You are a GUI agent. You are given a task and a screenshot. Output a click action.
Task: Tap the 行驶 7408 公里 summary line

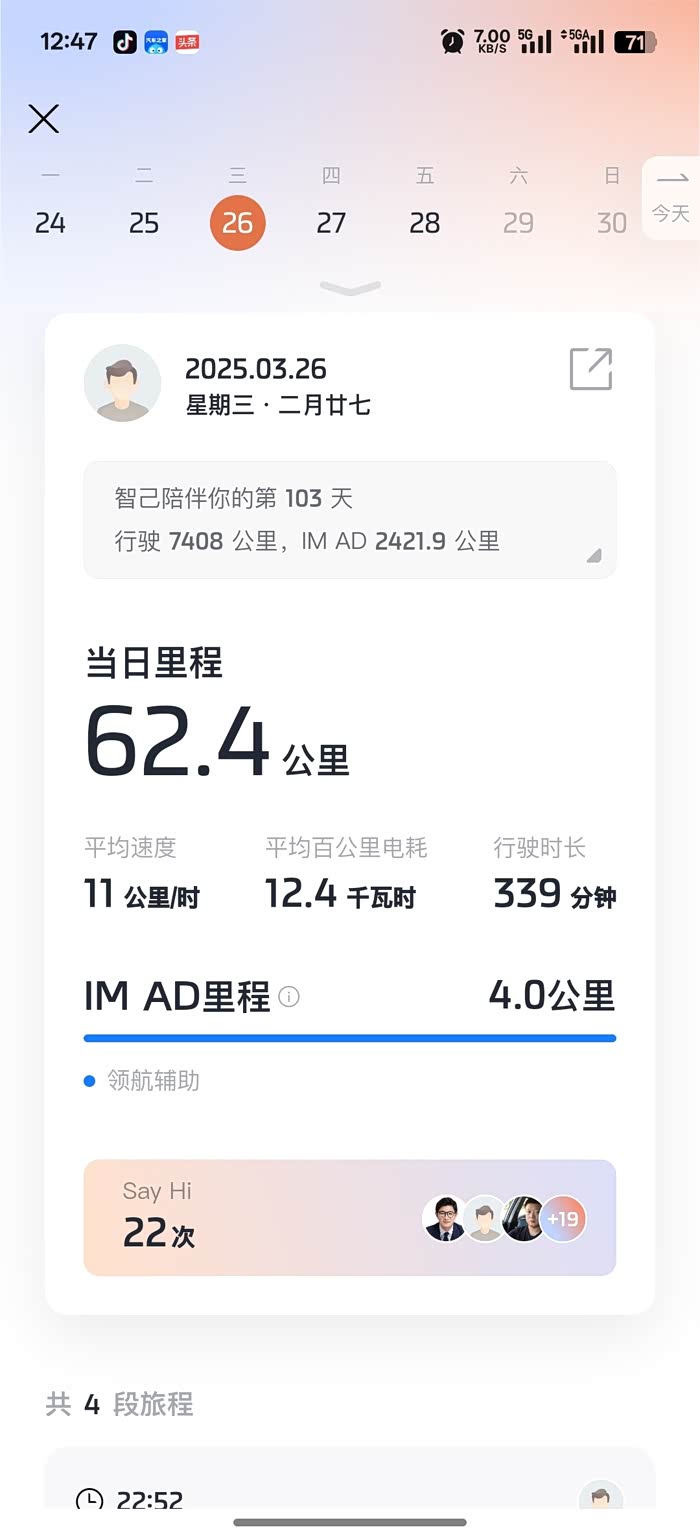(307, 541)
